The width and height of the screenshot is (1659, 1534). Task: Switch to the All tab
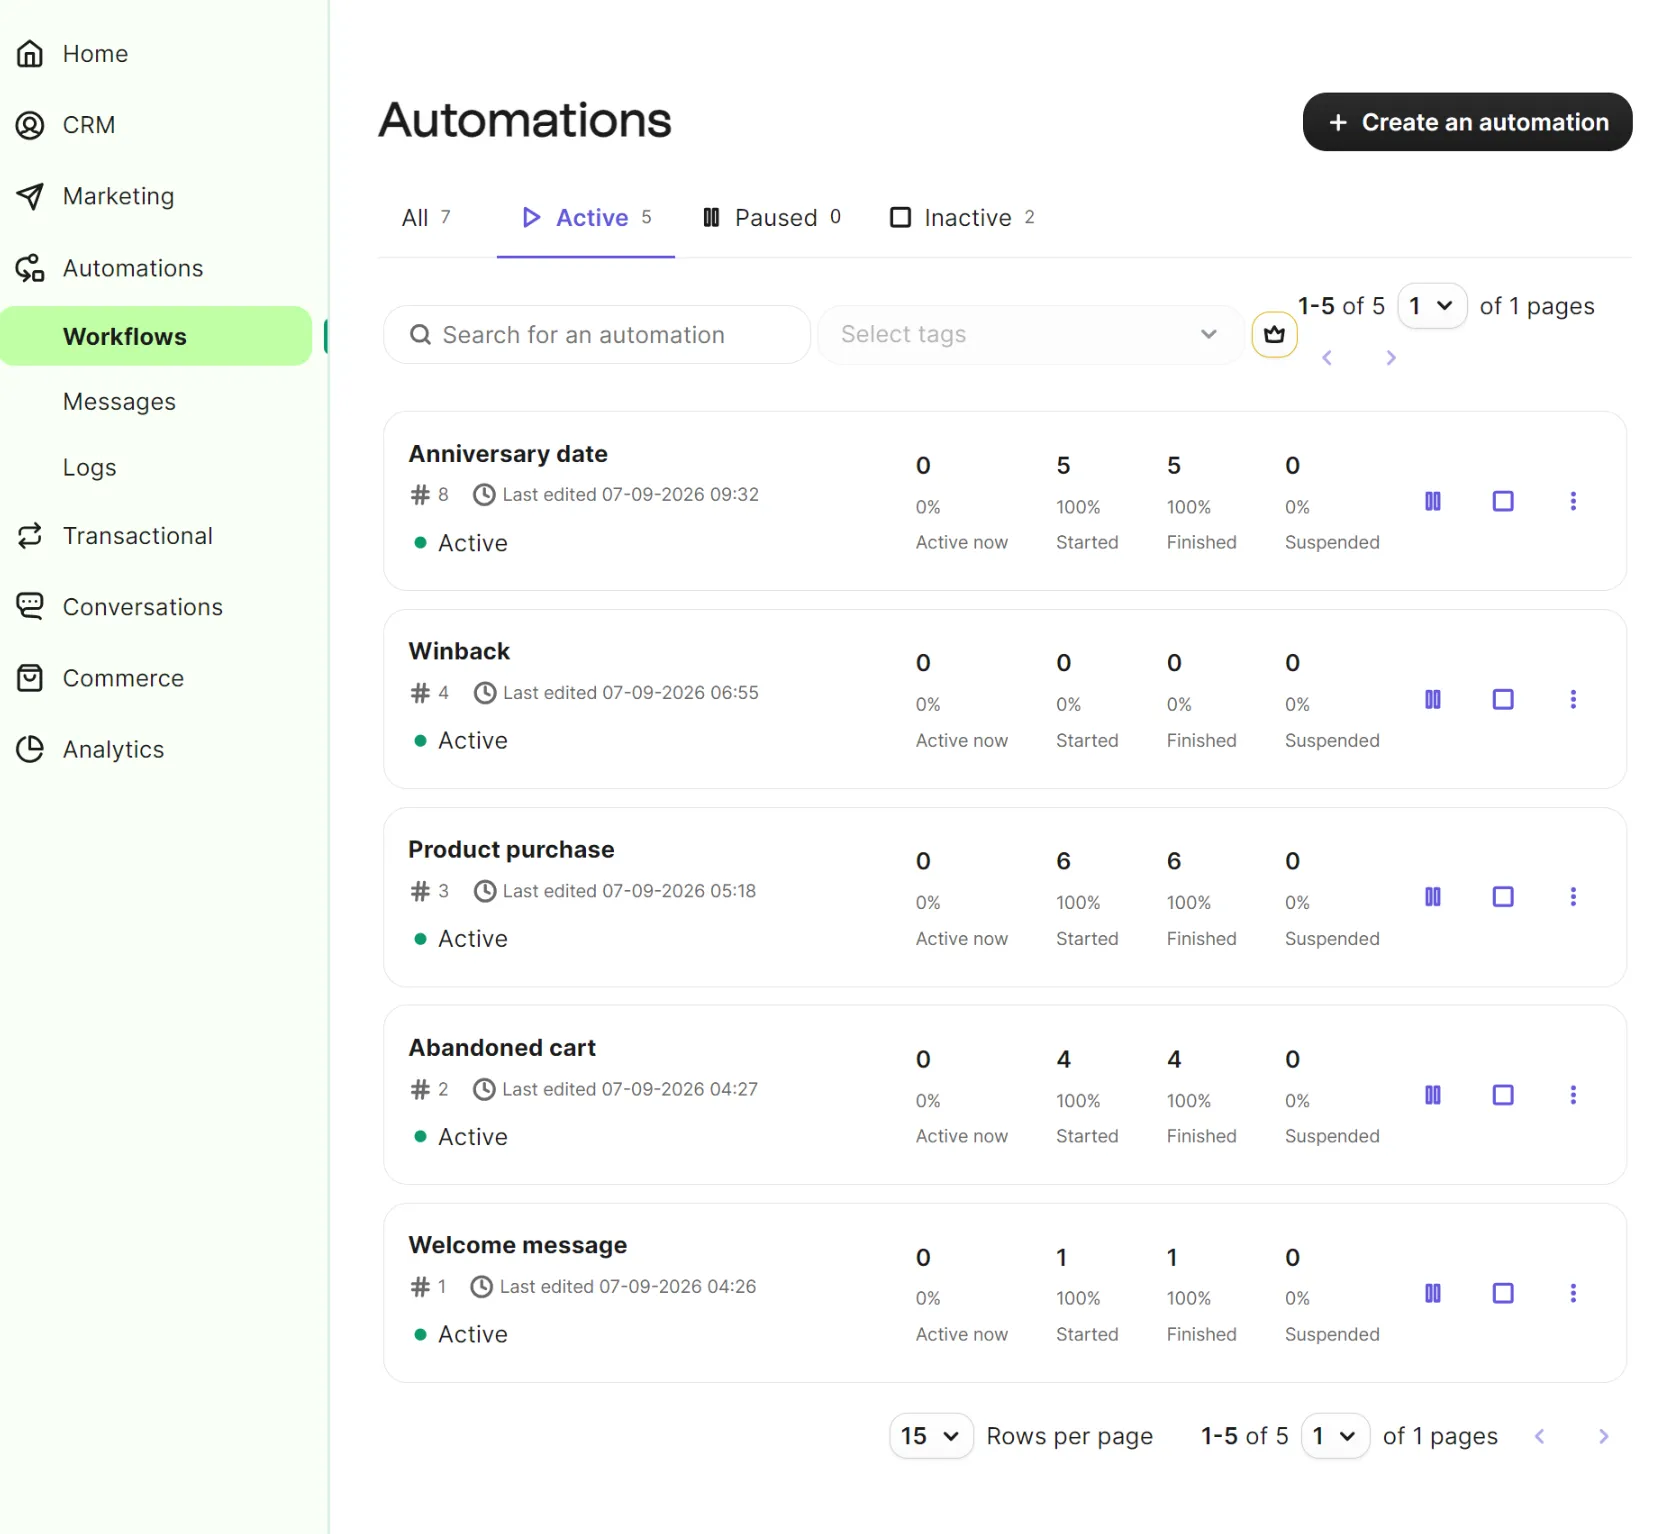click(x=426, y=218)
